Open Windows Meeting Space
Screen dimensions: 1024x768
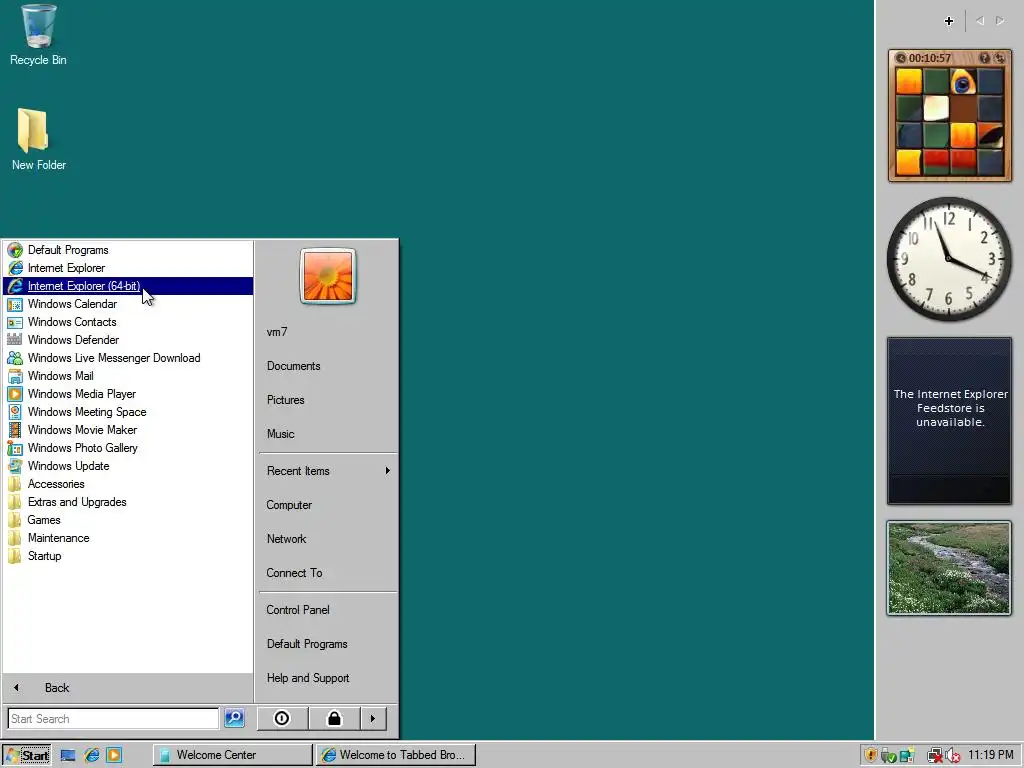click(x=127, y=412)
